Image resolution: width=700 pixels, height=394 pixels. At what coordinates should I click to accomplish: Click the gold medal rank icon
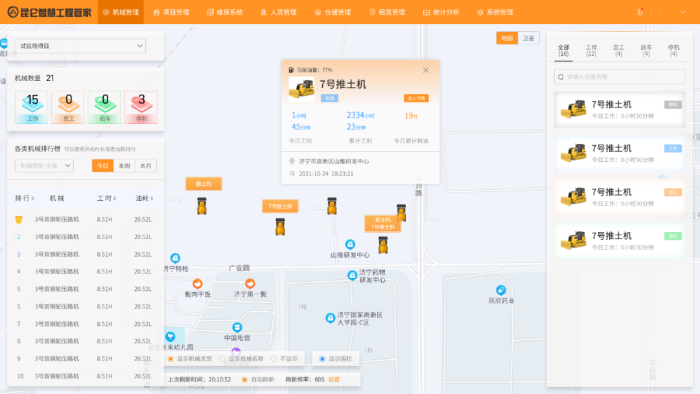coord(18,220)
